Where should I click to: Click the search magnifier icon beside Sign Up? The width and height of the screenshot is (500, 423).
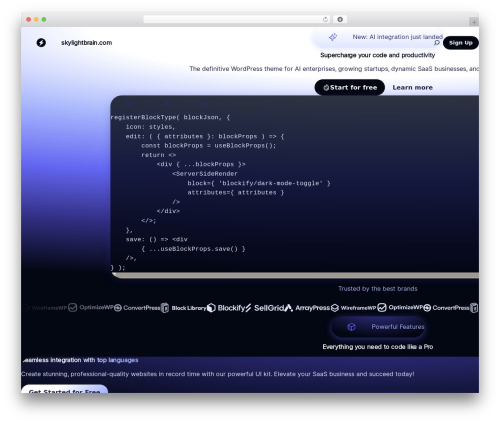click(437, 43)
